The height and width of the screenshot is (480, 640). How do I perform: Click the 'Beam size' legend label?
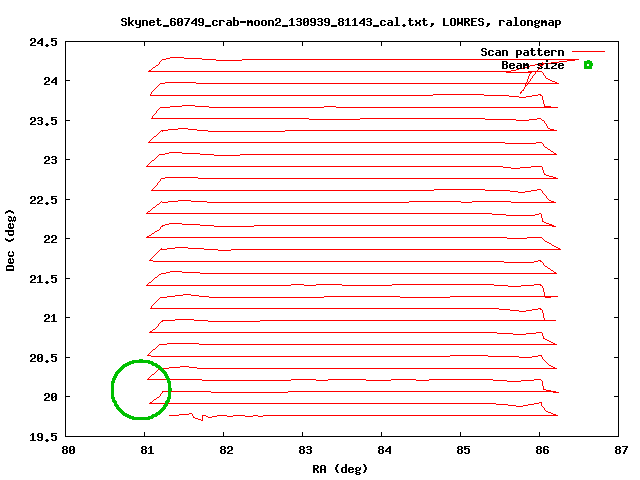pos(533,65)
